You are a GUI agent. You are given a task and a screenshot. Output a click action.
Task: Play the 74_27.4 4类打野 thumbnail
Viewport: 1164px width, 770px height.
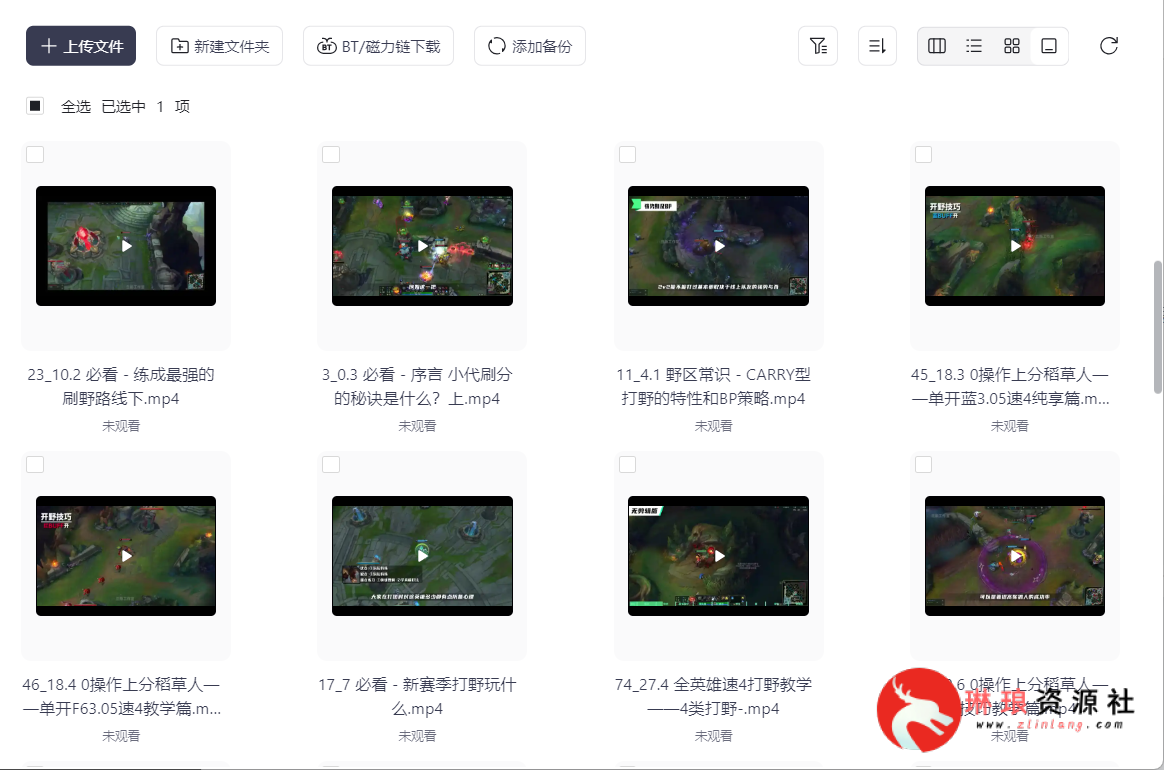point(719,555)
